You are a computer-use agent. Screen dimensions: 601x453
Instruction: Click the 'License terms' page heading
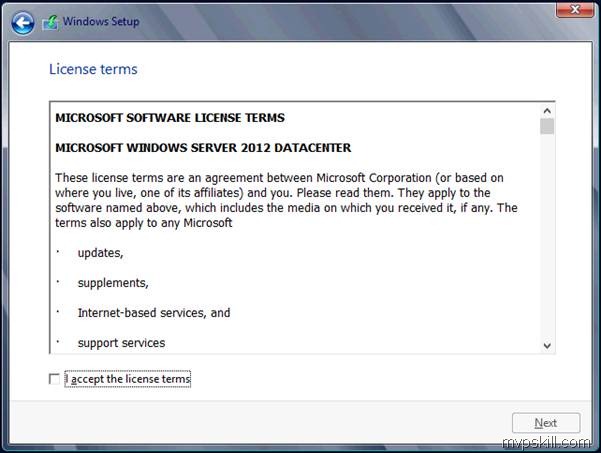[93, 69]
